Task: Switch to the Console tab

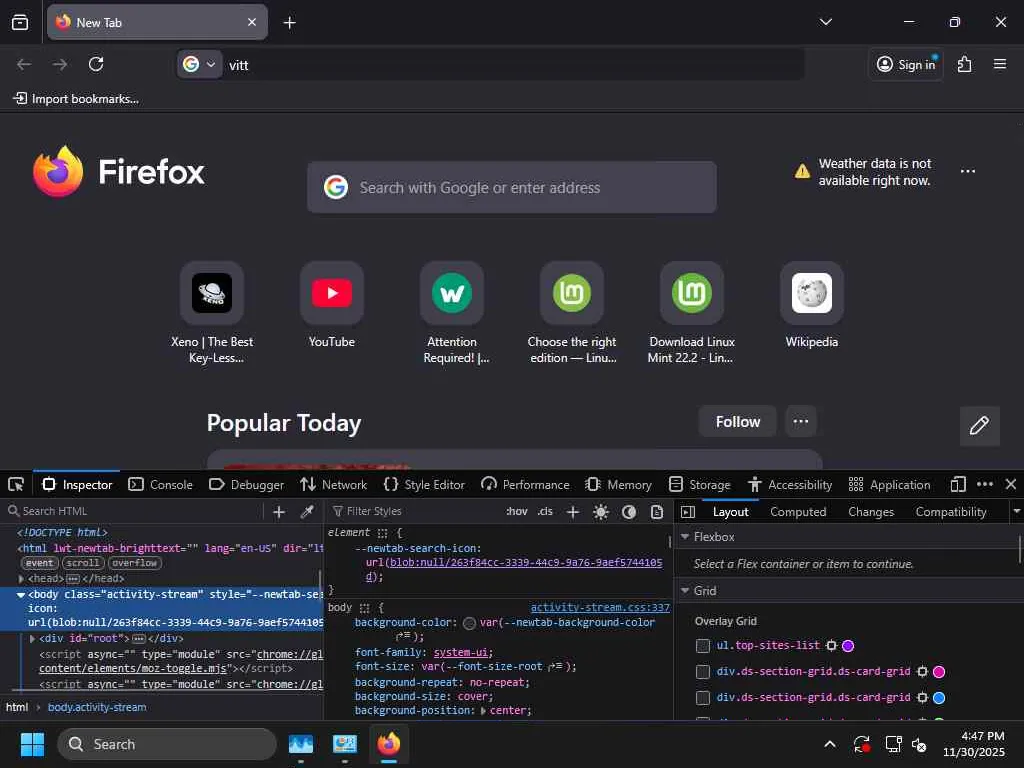Action: [x=161, y=485]
